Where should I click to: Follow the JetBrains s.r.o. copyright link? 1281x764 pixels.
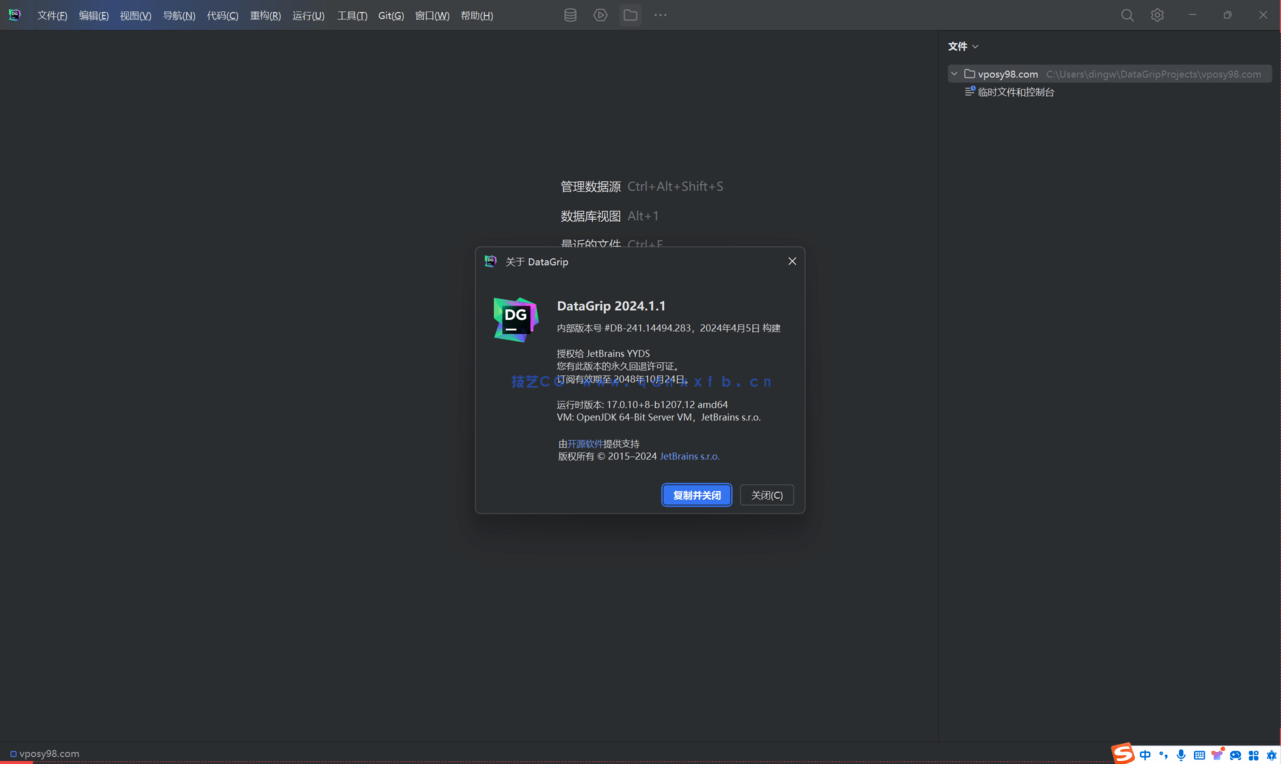[690, 456]
